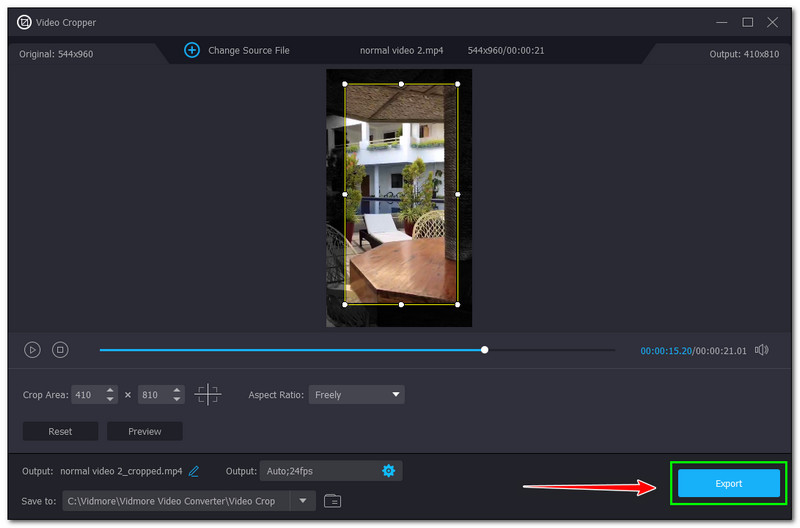Click the Output: 410x810 text
The image size is (800, 528).
click(744, 54)
